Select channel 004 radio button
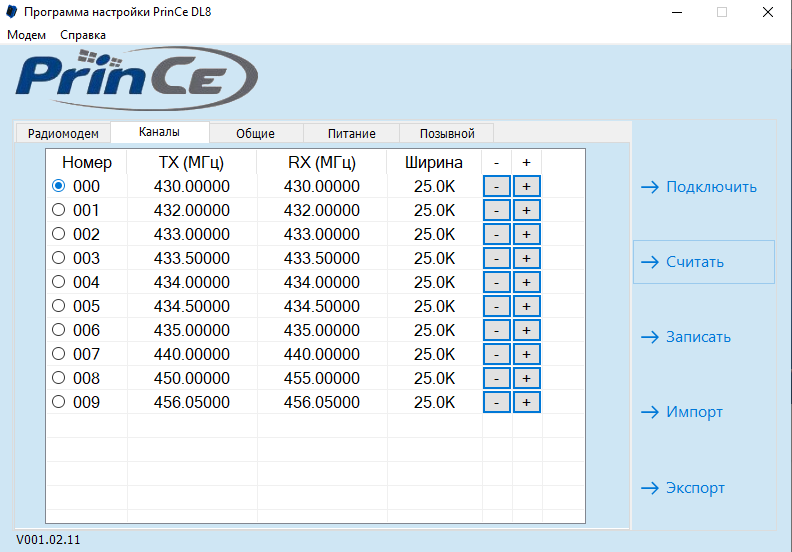This screenshot has height=552, width=792. point(59,282)
